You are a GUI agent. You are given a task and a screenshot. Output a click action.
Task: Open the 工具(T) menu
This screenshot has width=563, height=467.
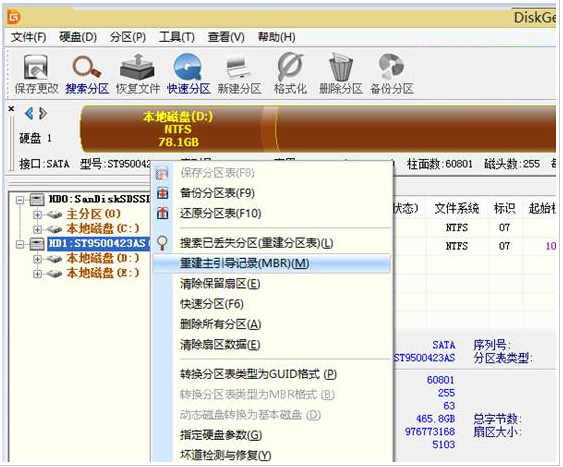point(177,37)
